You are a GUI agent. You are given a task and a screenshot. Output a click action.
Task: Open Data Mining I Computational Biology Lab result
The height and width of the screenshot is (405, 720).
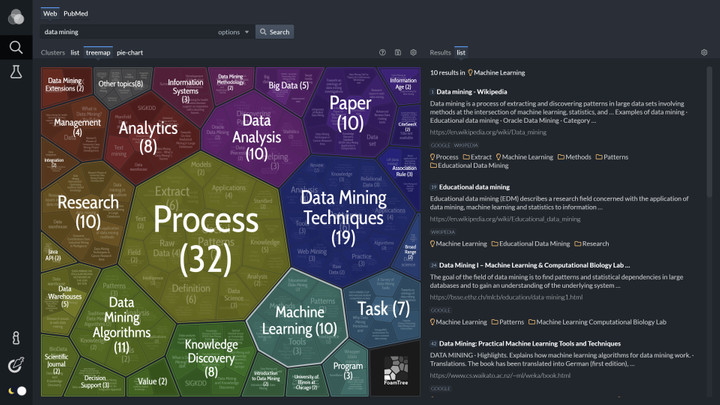[x=534, y=265]
